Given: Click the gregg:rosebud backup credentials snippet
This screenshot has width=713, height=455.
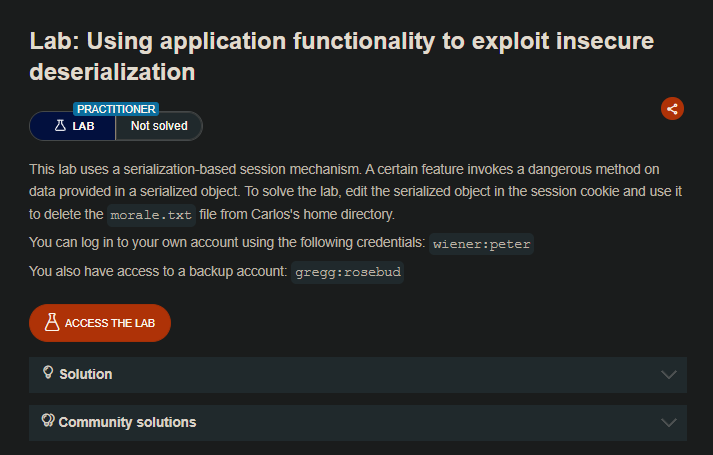Looking at the screenshot, I should (x=348, y=272).
